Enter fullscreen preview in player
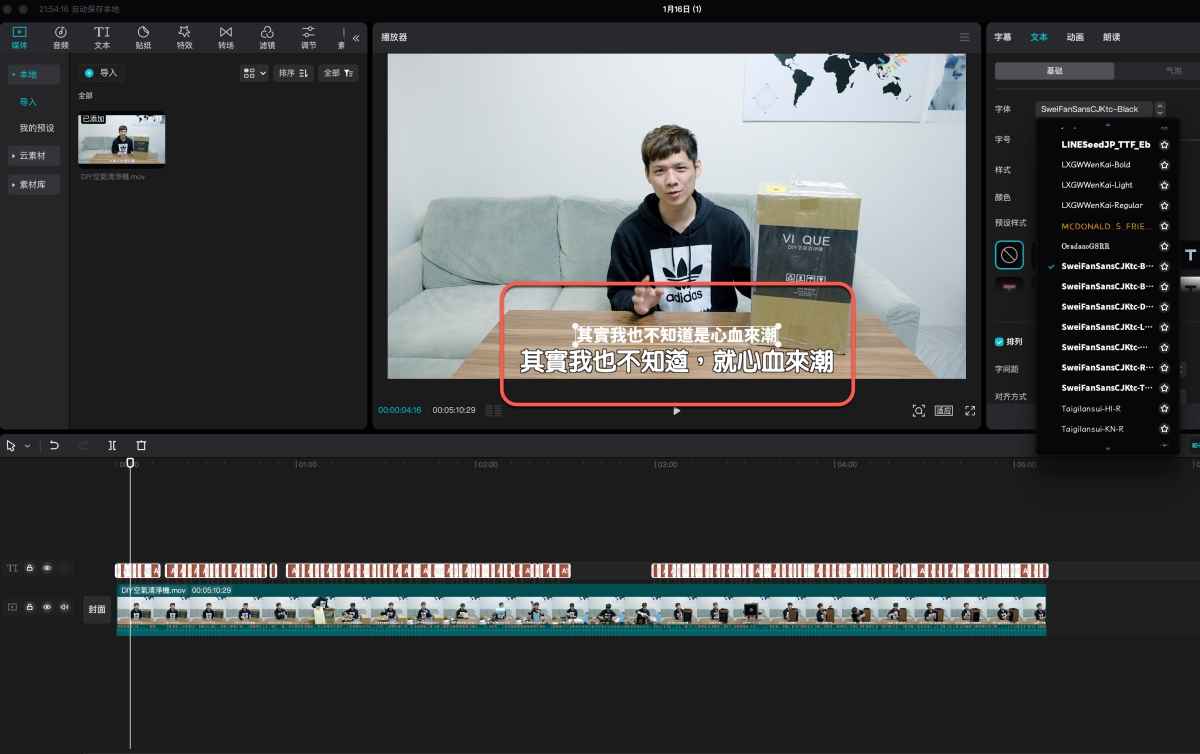This screenshot has height=754, width=1200. [x=970, y=410]
